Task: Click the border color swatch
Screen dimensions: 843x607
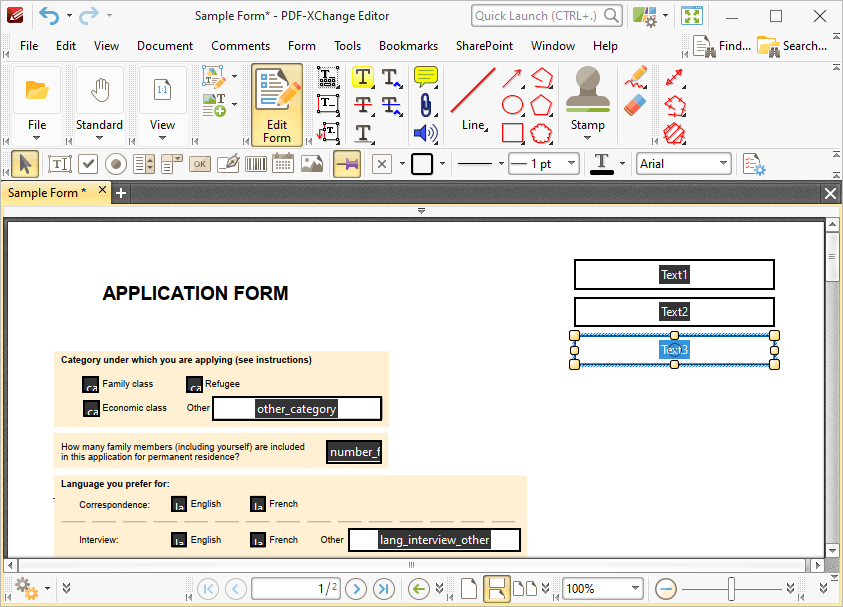Action: (422, 164)
